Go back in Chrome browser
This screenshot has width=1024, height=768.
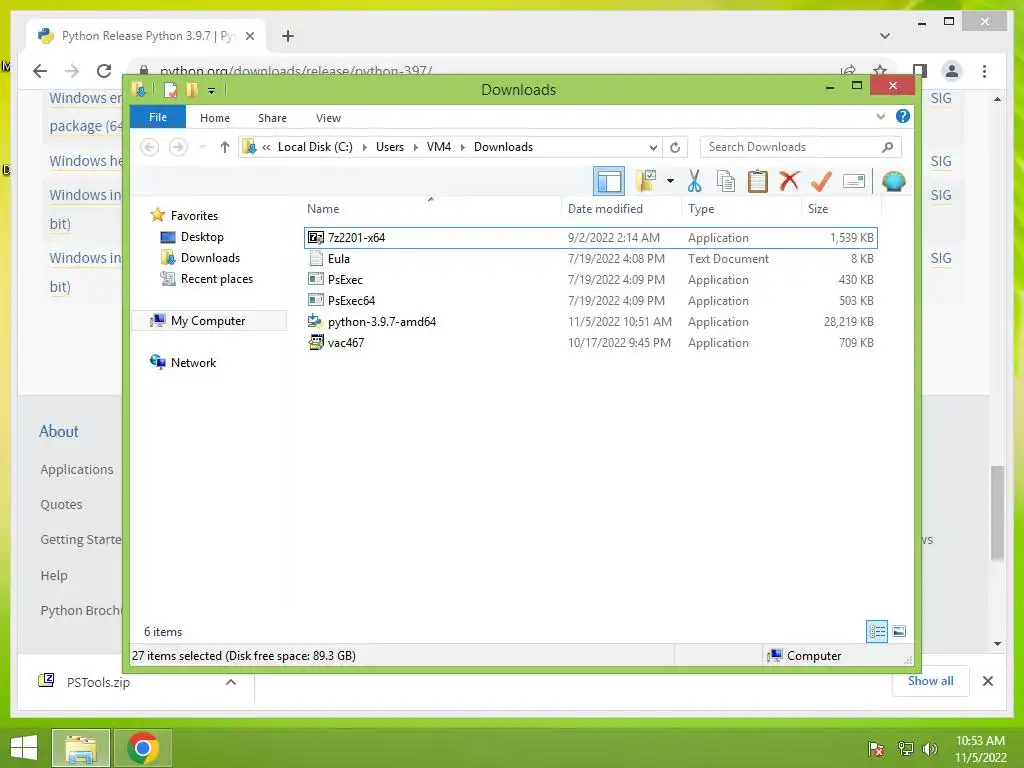[40, 71]
